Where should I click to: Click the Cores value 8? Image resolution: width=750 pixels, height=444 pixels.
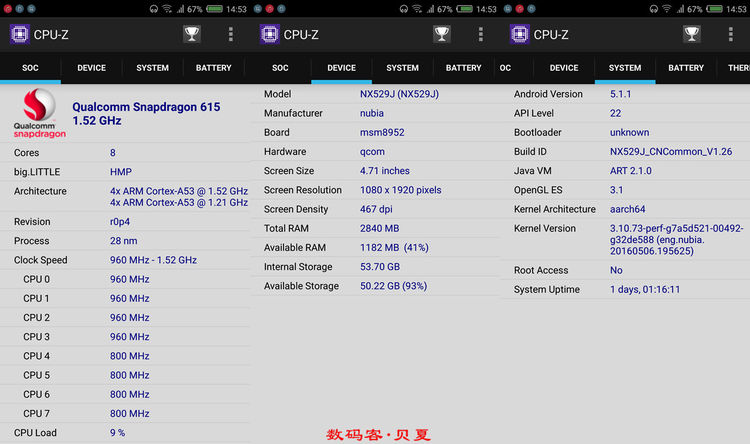113,153
